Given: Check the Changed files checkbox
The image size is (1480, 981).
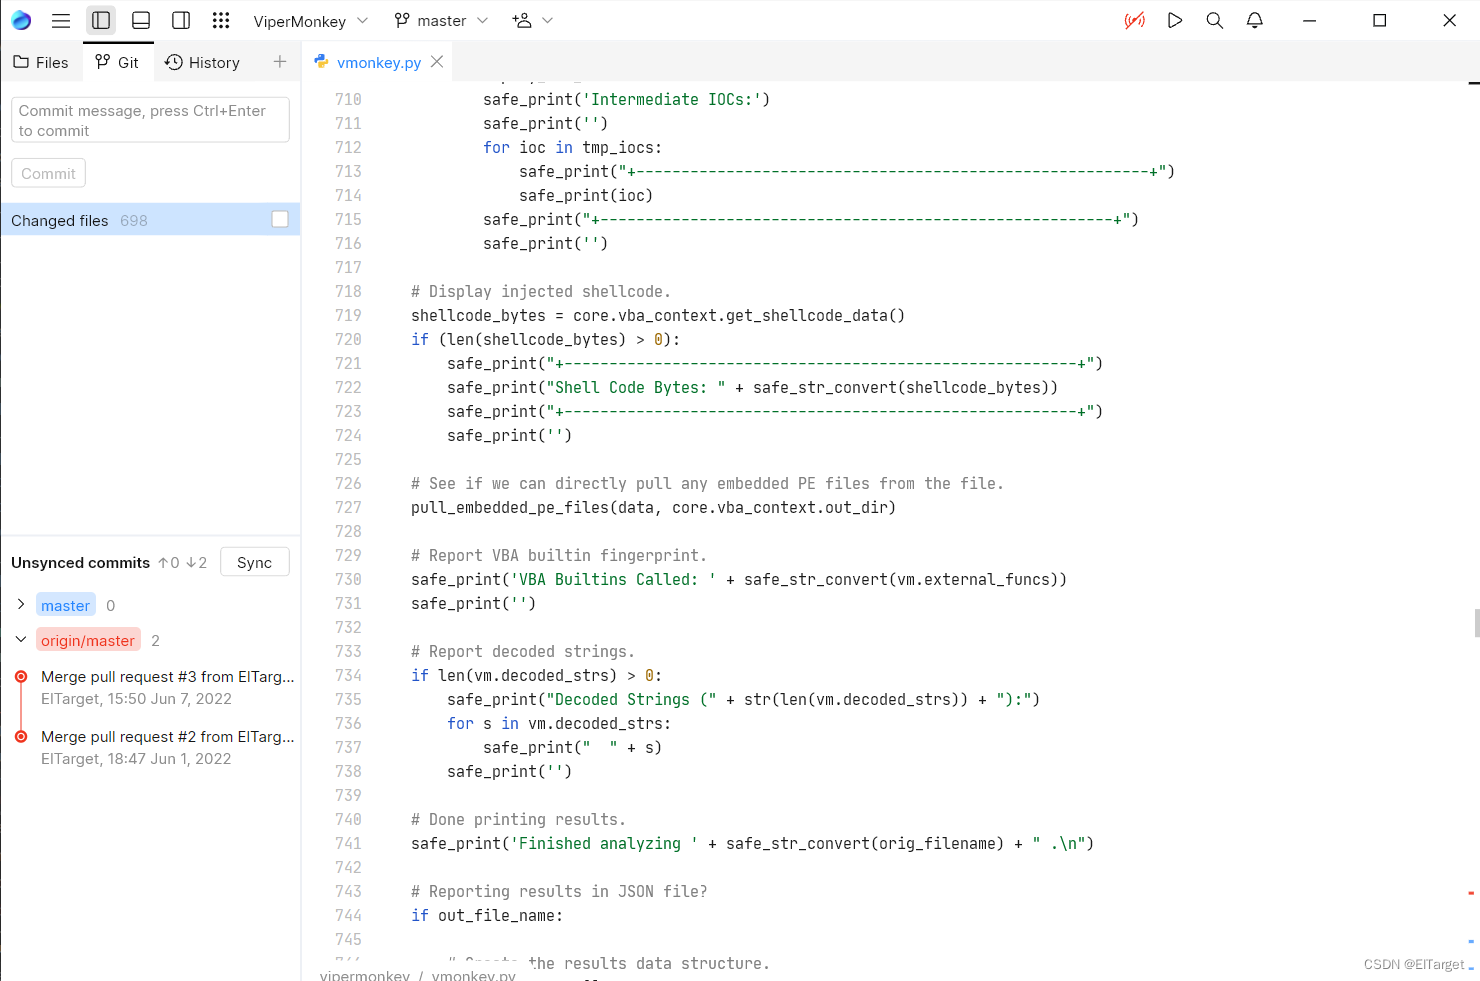Looking at the screenshot, I should click(x=280, y=219).
